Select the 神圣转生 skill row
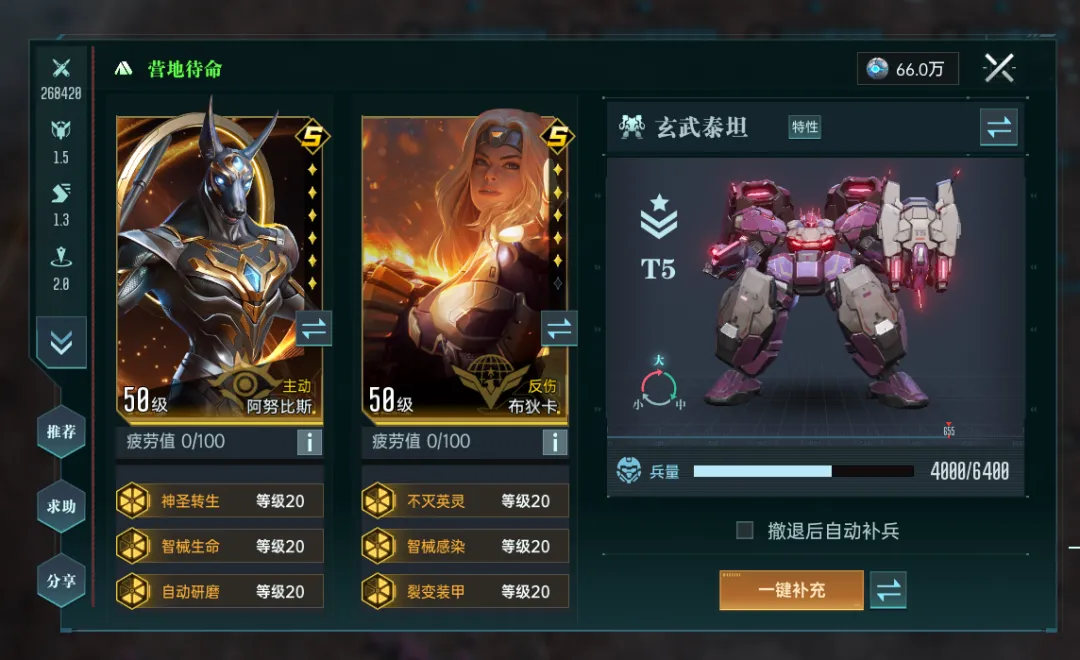1080x660 pixels. [x=220, y=501]
